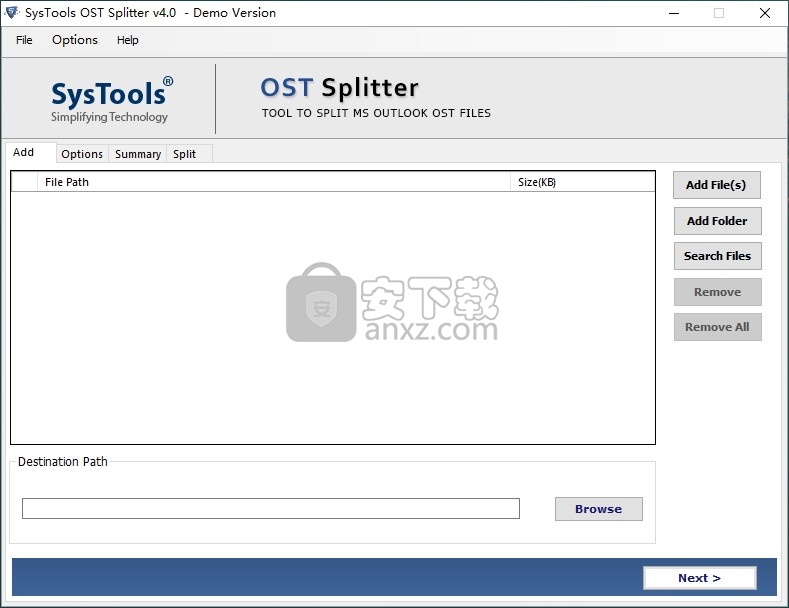Viewport: 789px width, 608px height.
Task: Click the Size(KB) column header
Action: 583,182
